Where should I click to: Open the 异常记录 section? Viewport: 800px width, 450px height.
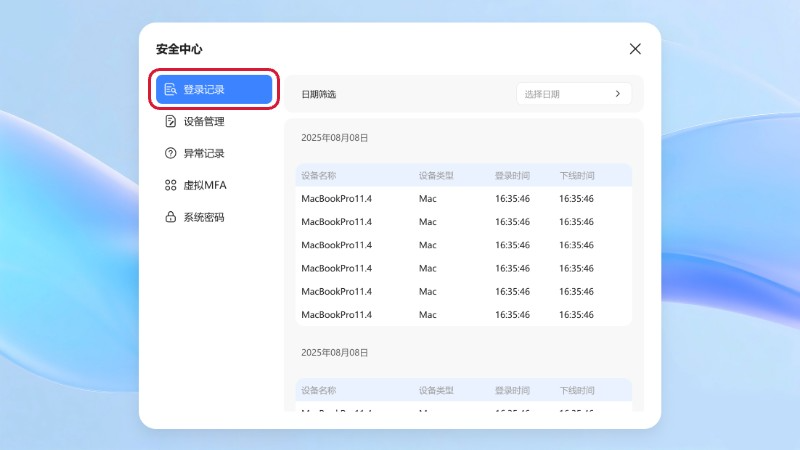point(204,153)
